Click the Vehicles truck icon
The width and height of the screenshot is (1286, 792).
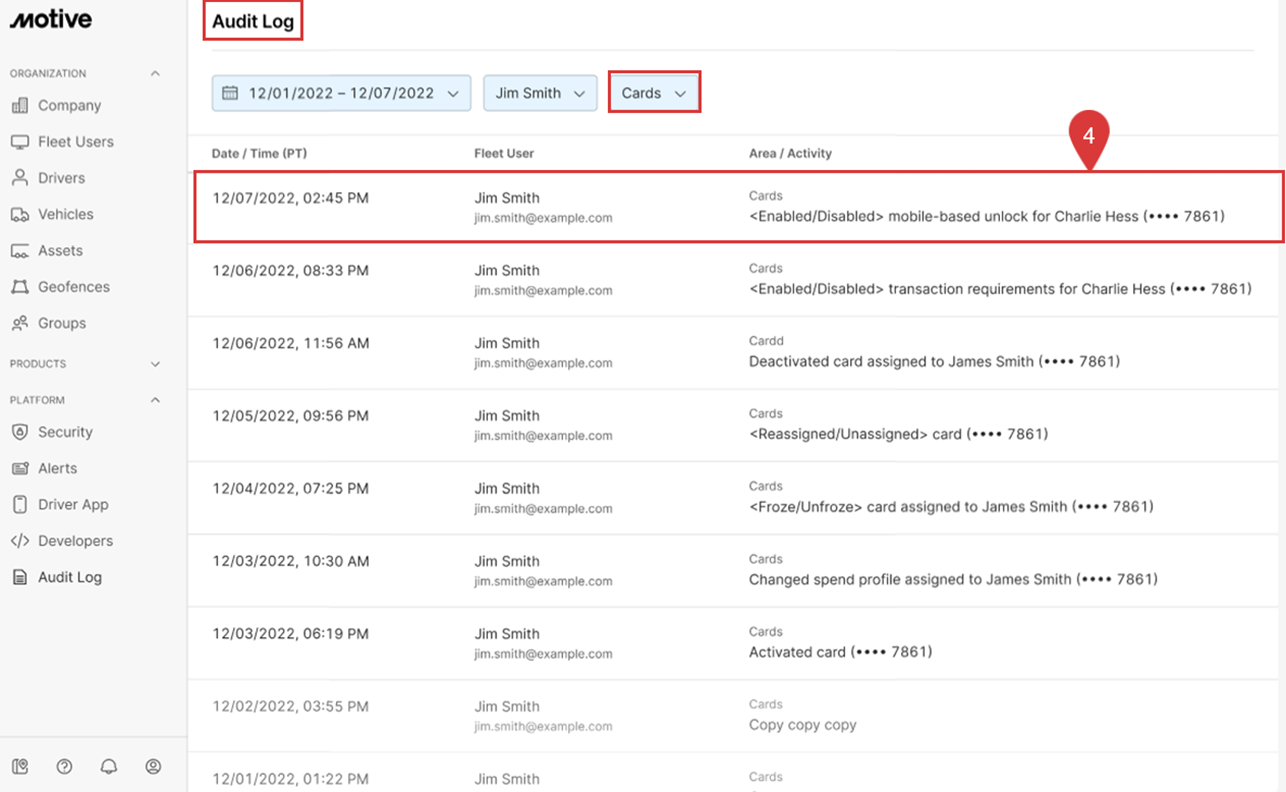point(20,215)
